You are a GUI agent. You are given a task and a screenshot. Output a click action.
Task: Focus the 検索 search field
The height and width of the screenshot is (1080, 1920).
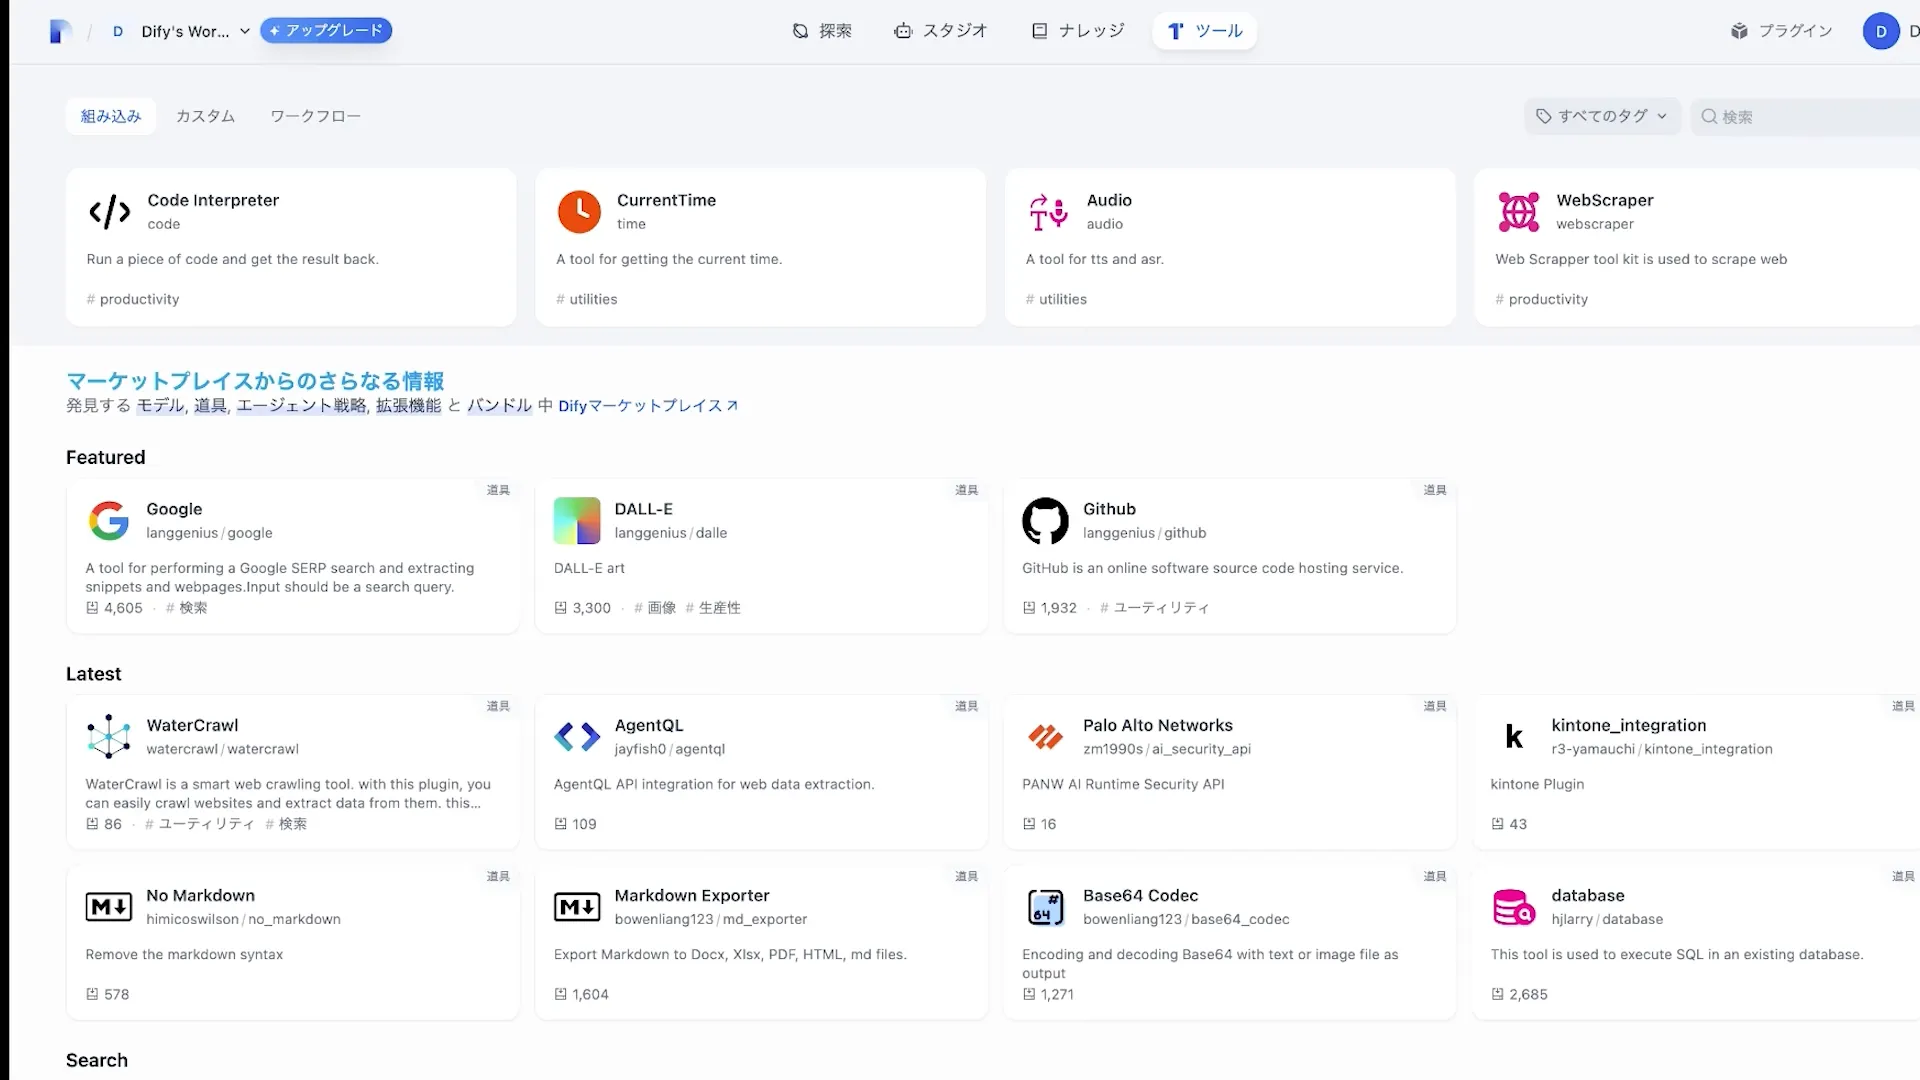(1805, 116)
